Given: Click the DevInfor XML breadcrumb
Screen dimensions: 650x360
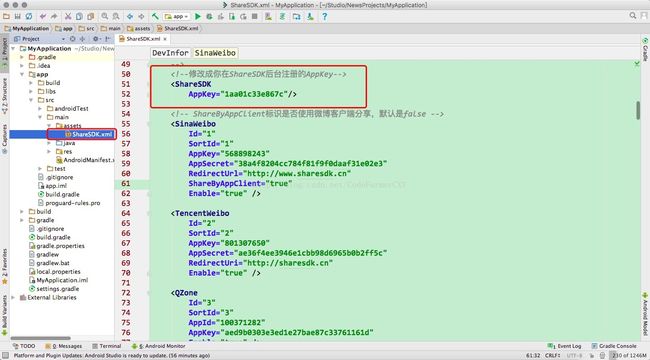Looking at the screenshot, I should 170,53.
